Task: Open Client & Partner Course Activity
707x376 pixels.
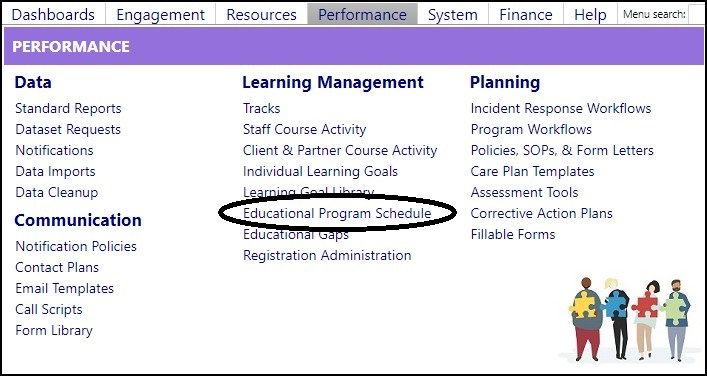Action: (340, 150)
